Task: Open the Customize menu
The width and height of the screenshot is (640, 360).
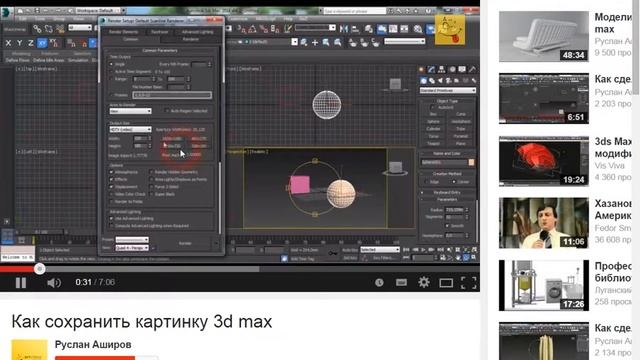Action: point(238,19)
